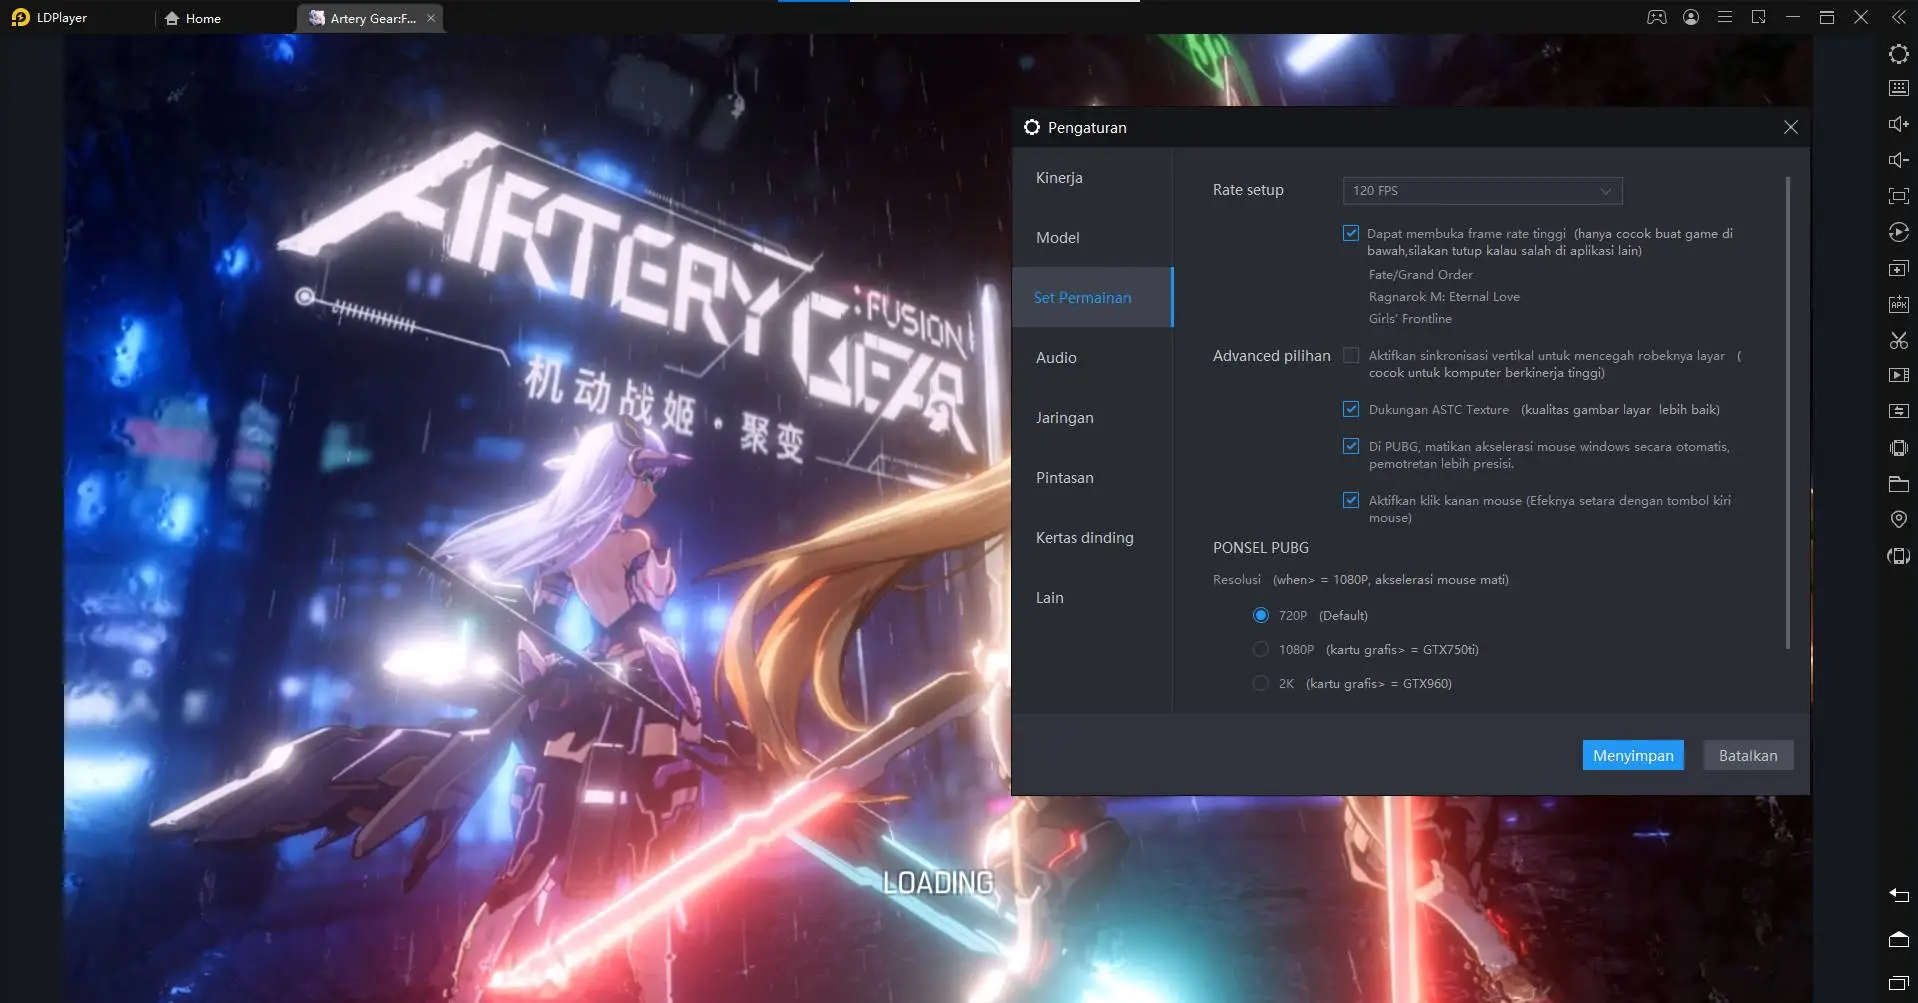Screen dimensions: 1918x1003
Task: Rotate the emulator screen icon
Action: (1898, 556)
